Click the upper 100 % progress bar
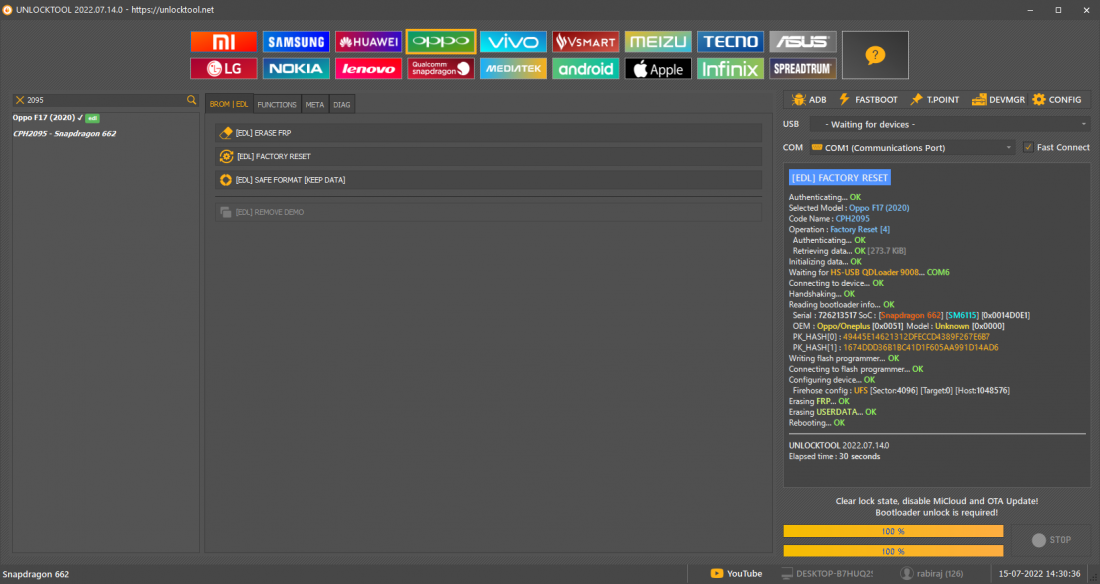Image resolution: width=1100 pixels, height=584 pixels. (893, 531)
